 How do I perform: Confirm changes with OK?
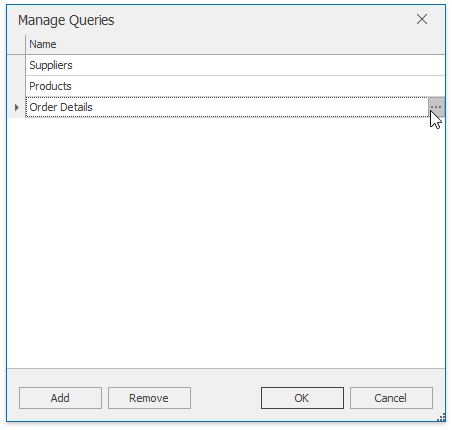coord(302,398)
